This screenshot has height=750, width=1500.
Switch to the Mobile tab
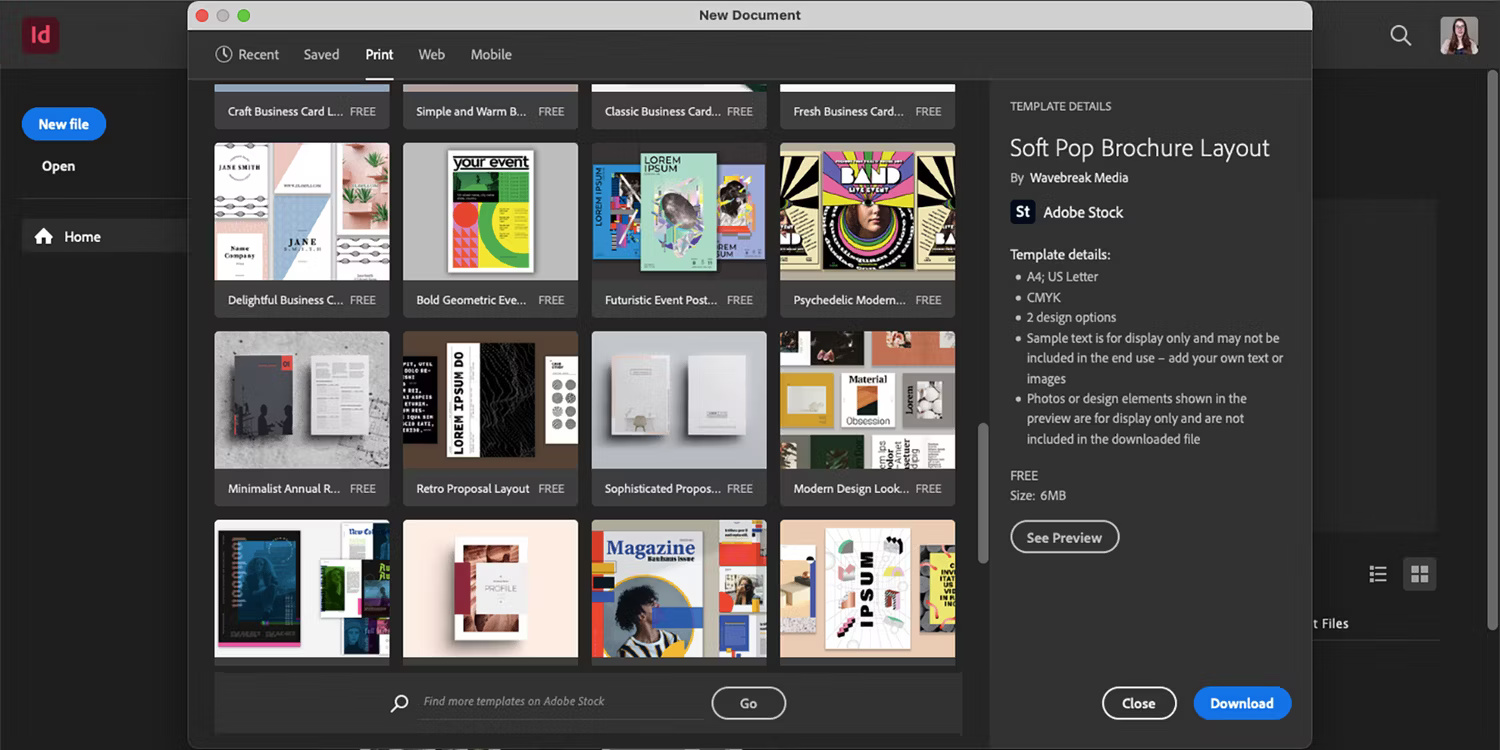491,55
